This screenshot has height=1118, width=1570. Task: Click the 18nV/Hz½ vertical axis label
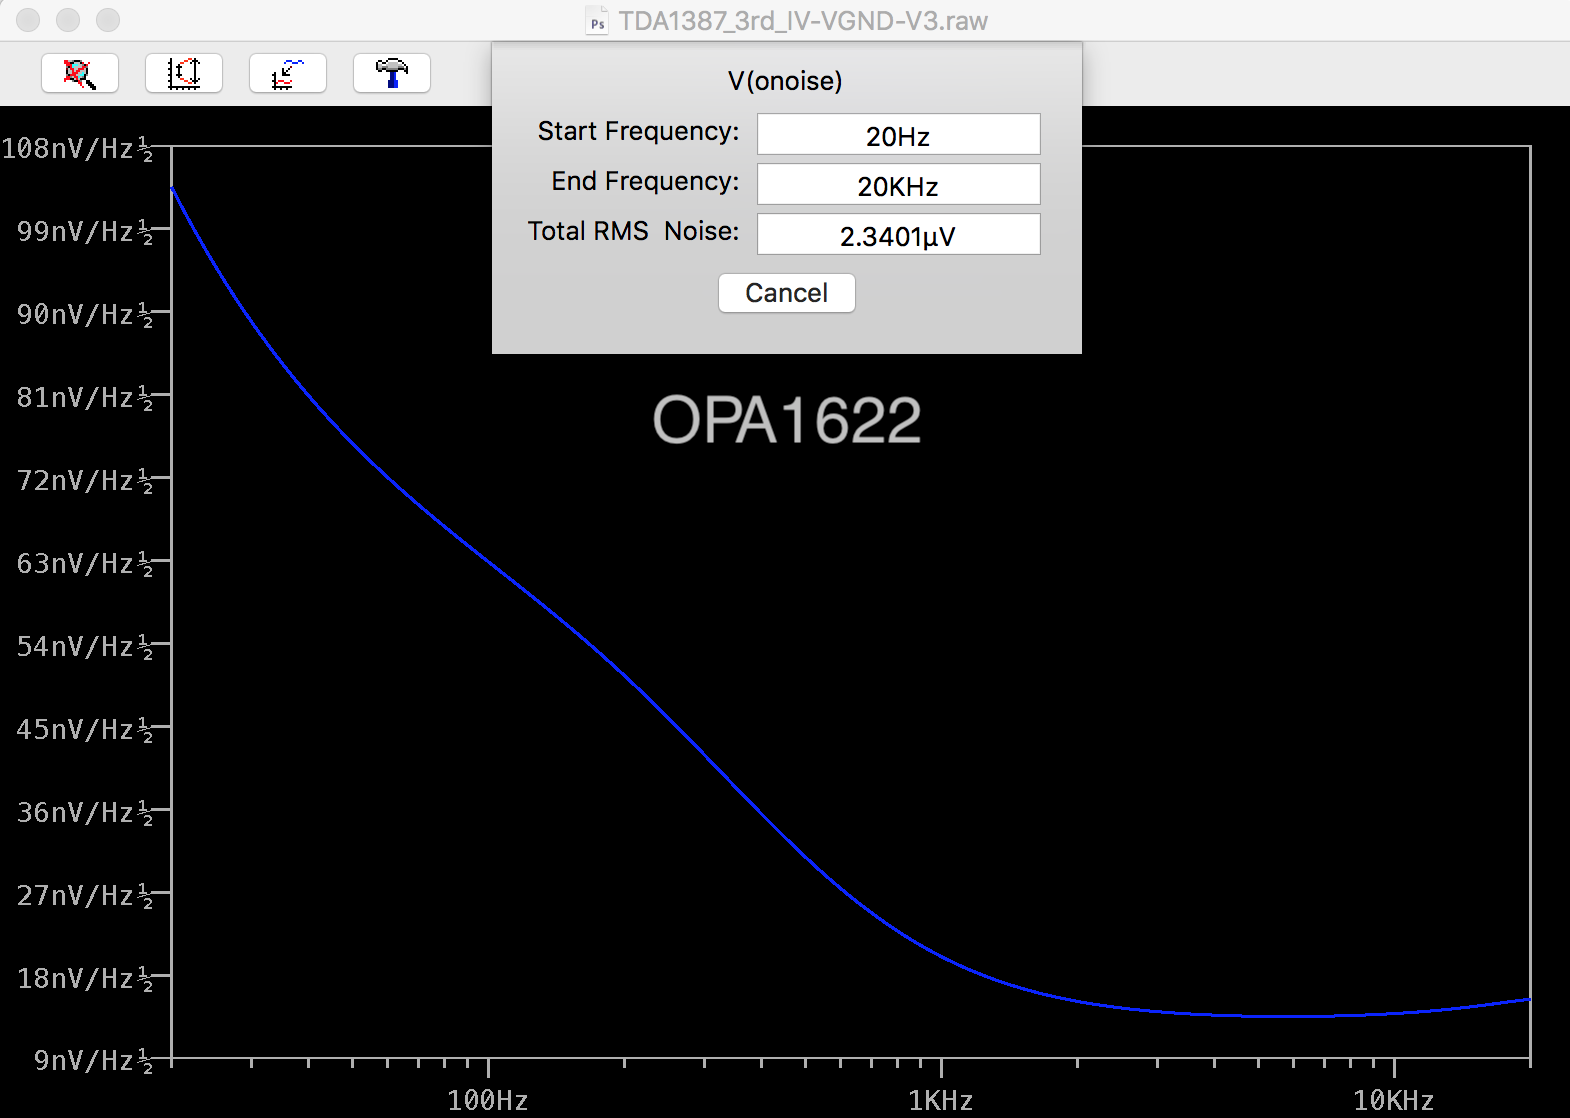(85, 979)
